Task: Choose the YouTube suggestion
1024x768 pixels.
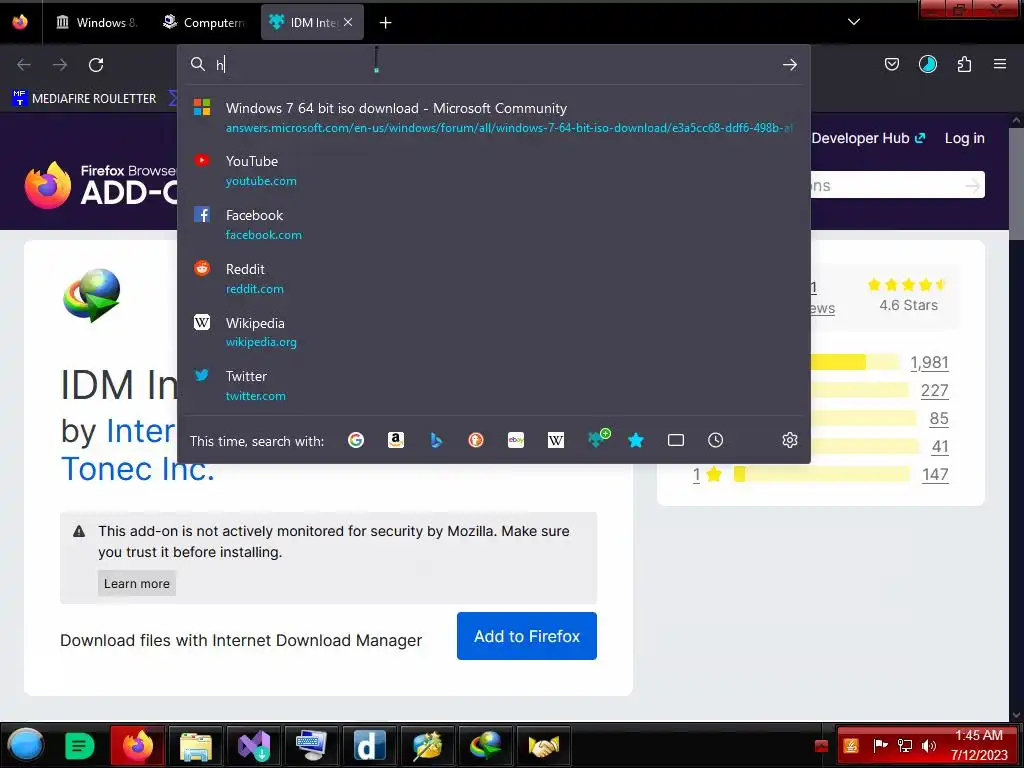Action: click(x=493, y=170)
